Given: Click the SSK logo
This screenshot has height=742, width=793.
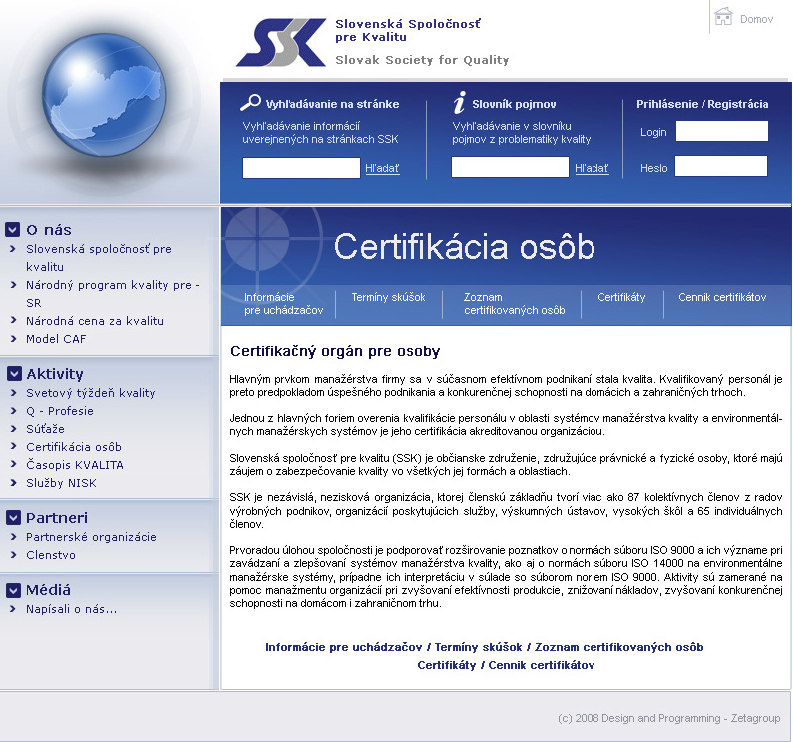Looking at the screenshot, I should pyautogui.click(x=281, y=42).
